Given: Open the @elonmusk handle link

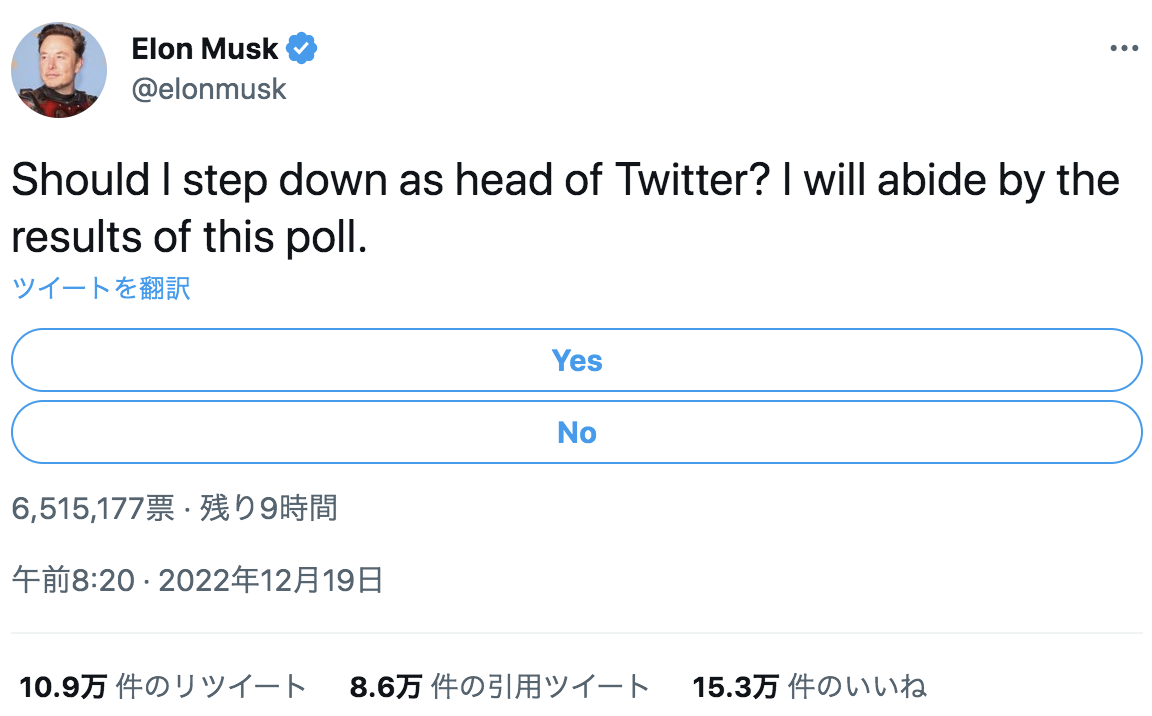Looking at the screenshot, I should [209, 90].
